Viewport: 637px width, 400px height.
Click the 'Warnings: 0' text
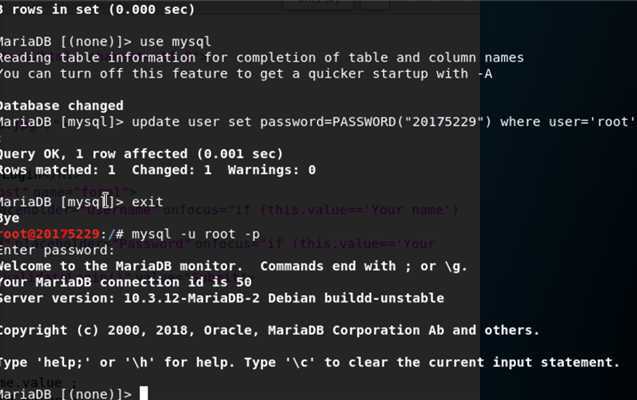(x=271, y=170)
